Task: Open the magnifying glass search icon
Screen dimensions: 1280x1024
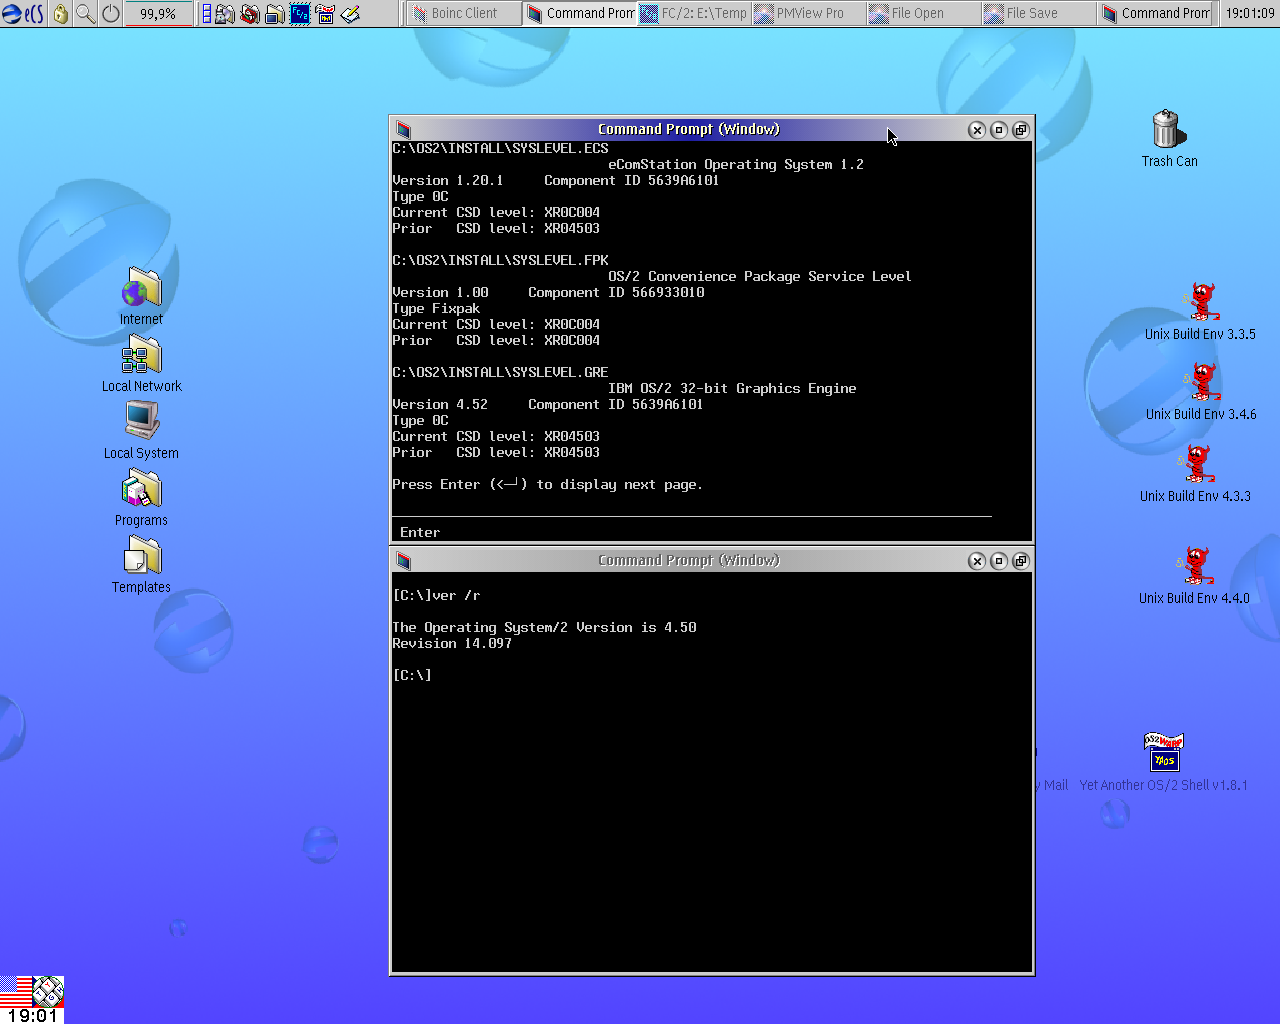Action: 86,14
